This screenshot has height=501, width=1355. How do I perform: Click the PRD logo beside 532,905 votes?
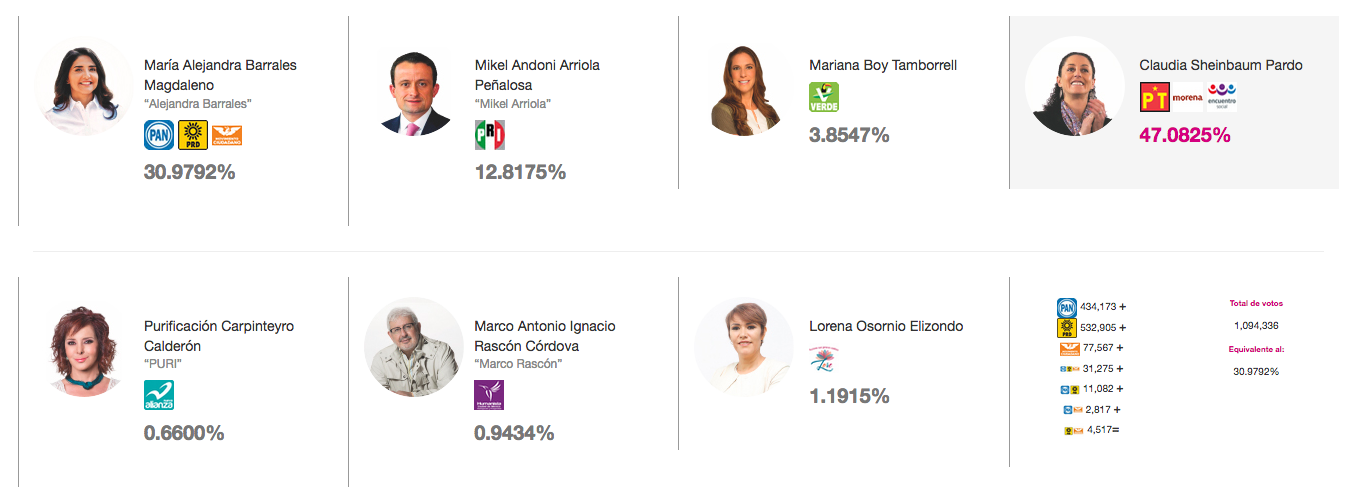click(1067, 327)
